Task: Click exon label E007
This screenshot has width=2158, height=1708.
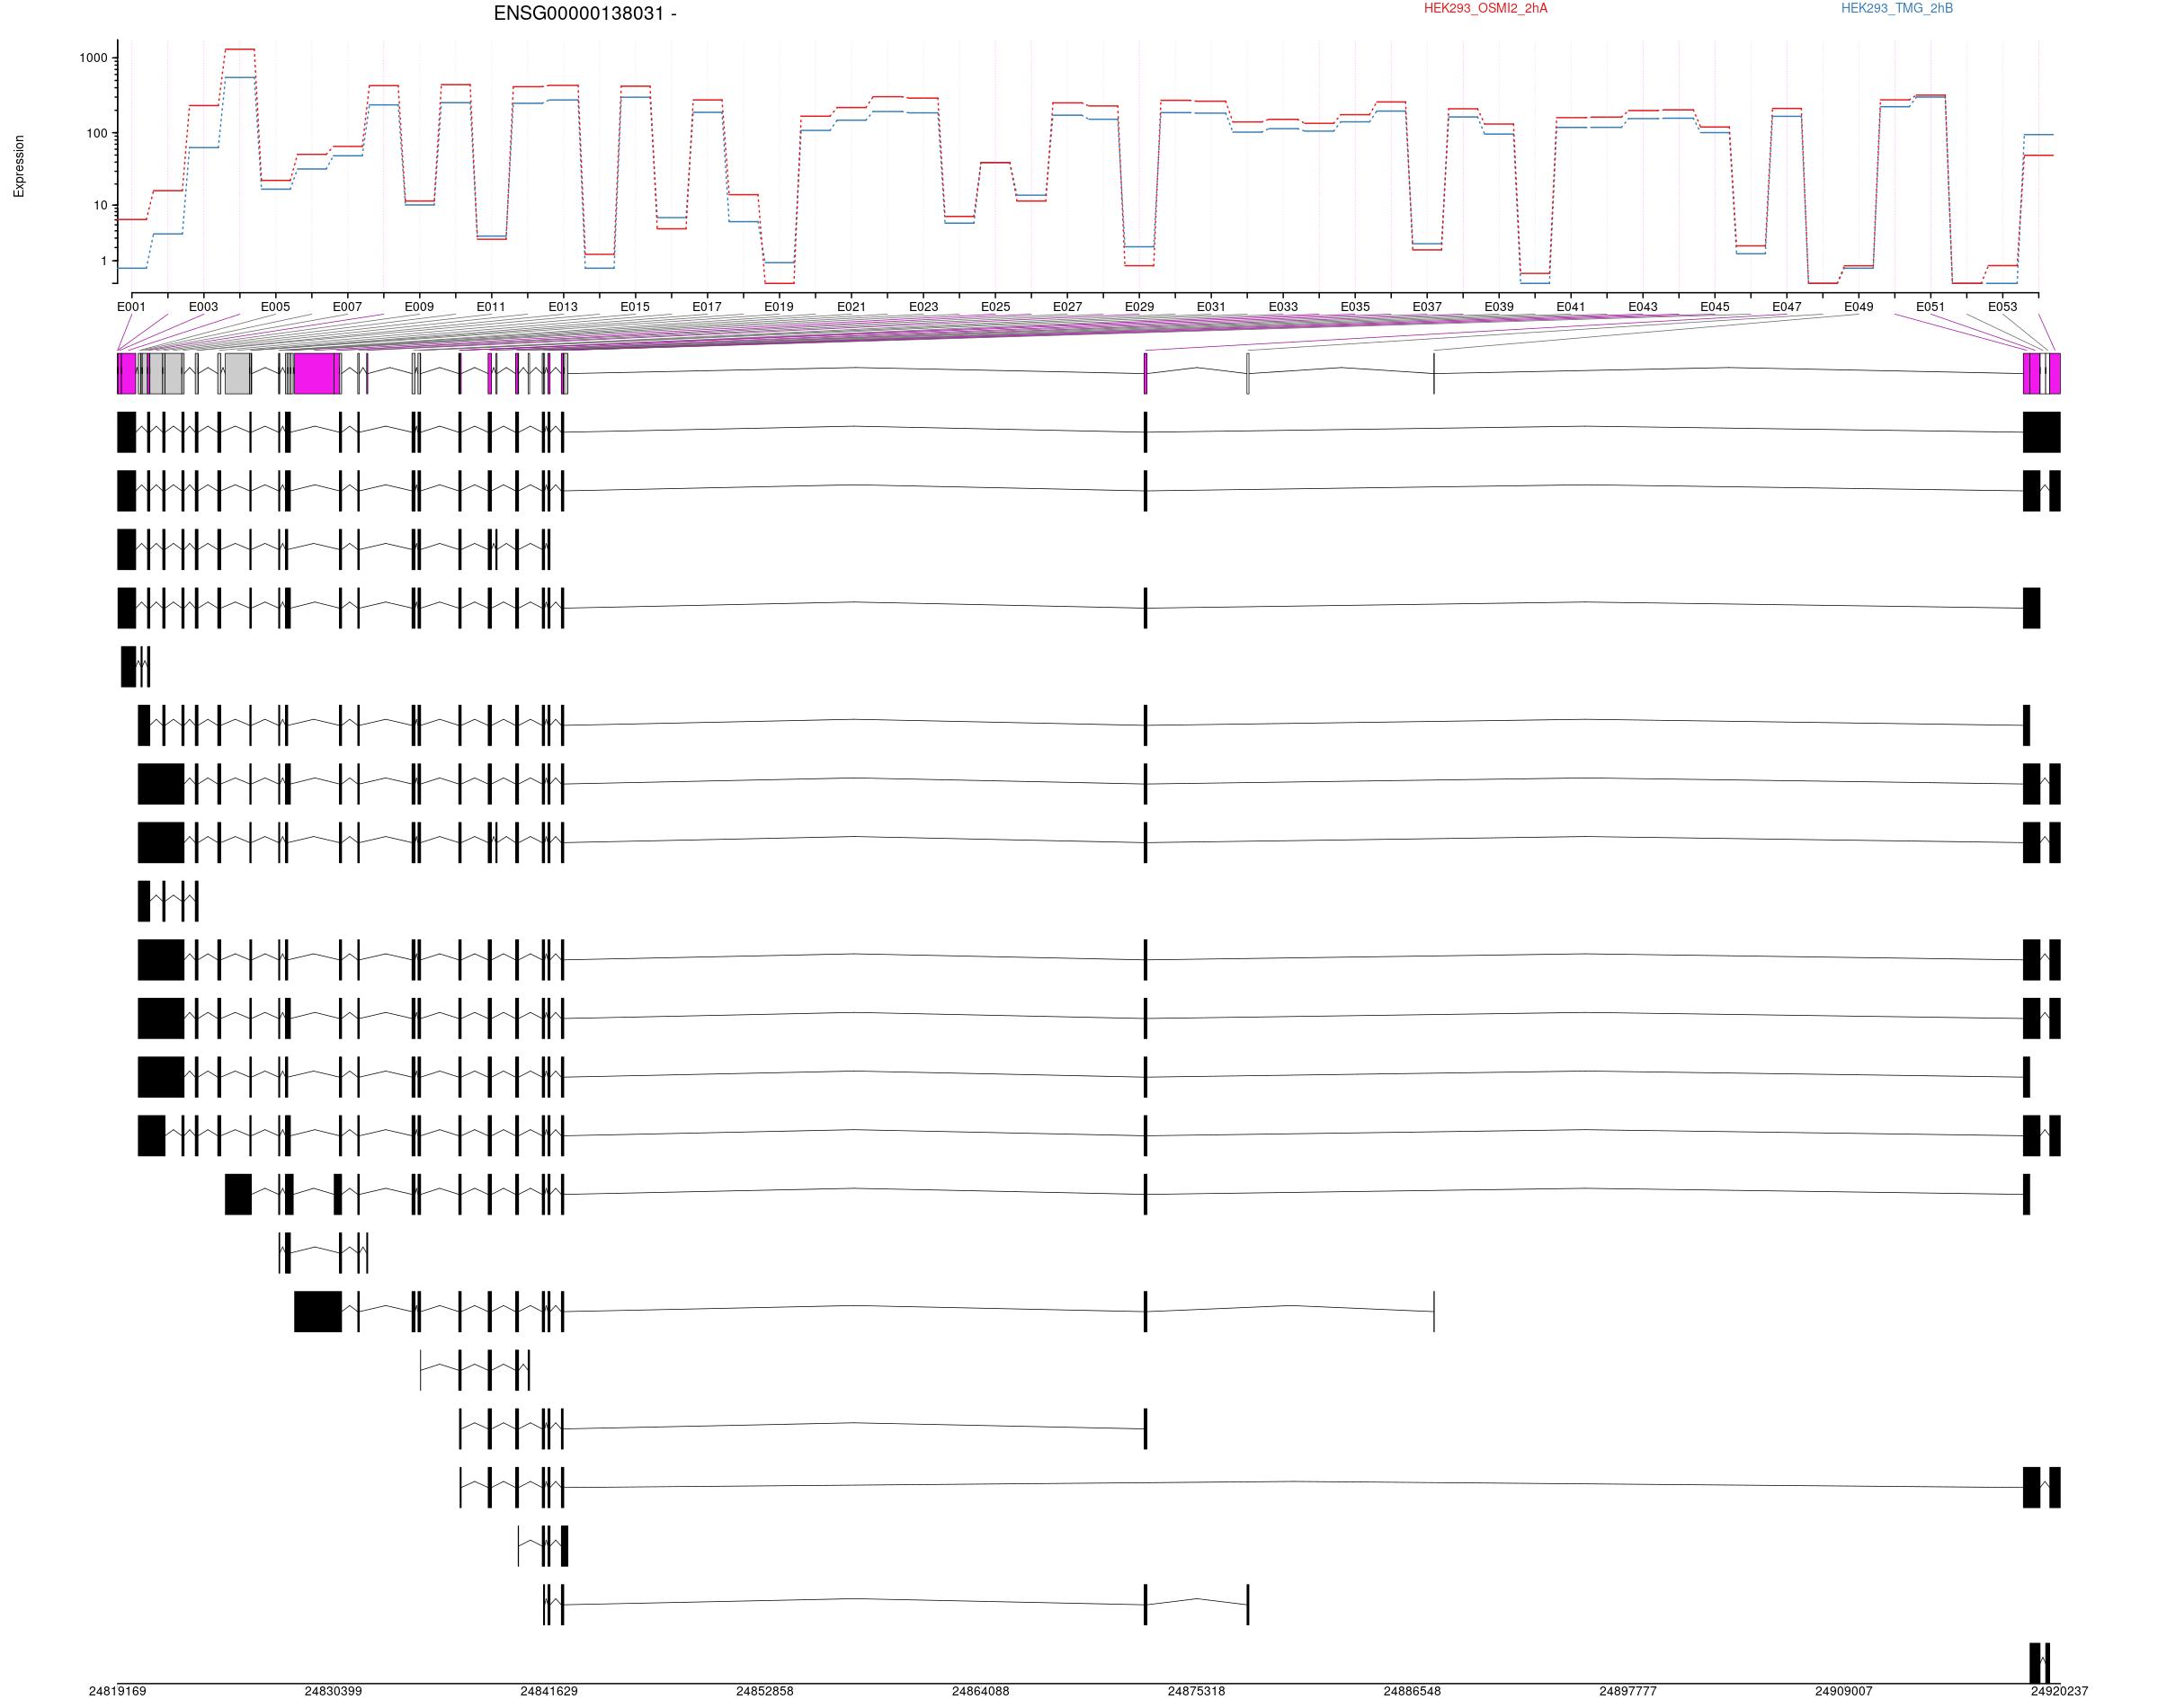Action: tap(347, 307)
